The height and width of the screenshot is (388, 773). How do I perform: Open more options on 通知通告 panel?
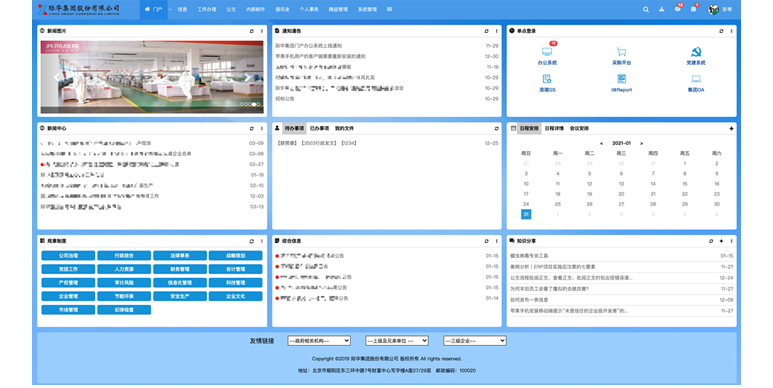pyautogui.click(x=496, y=31)
